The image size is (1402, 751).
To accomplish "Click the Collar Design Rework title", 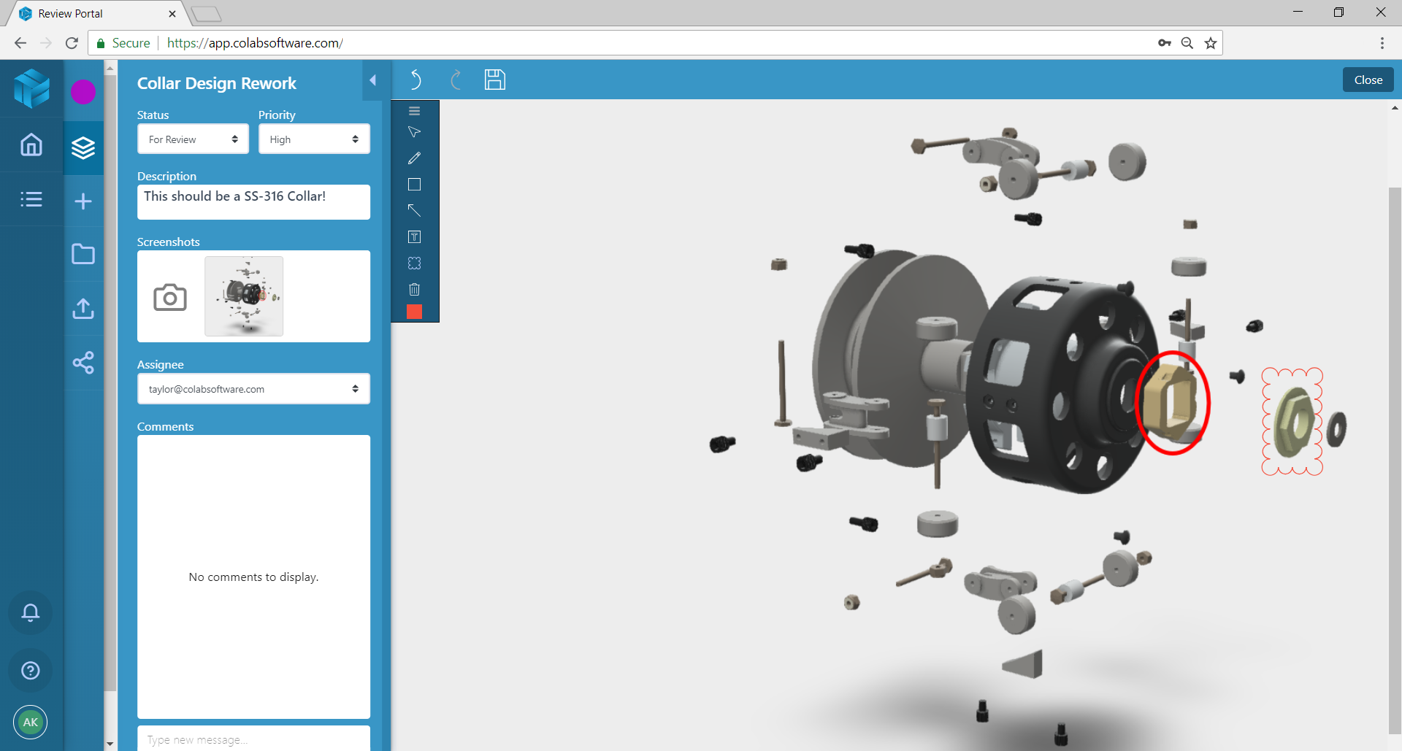I will [217, 83].
